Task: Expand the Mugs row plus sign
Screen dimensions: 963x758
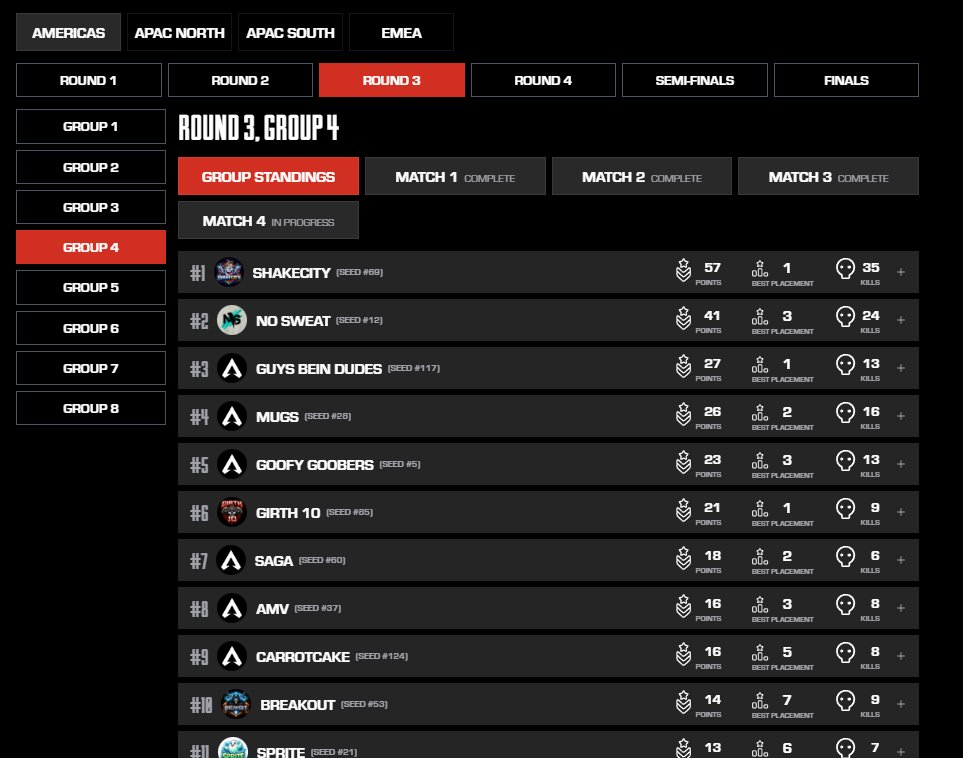Action: pos(900,416)
